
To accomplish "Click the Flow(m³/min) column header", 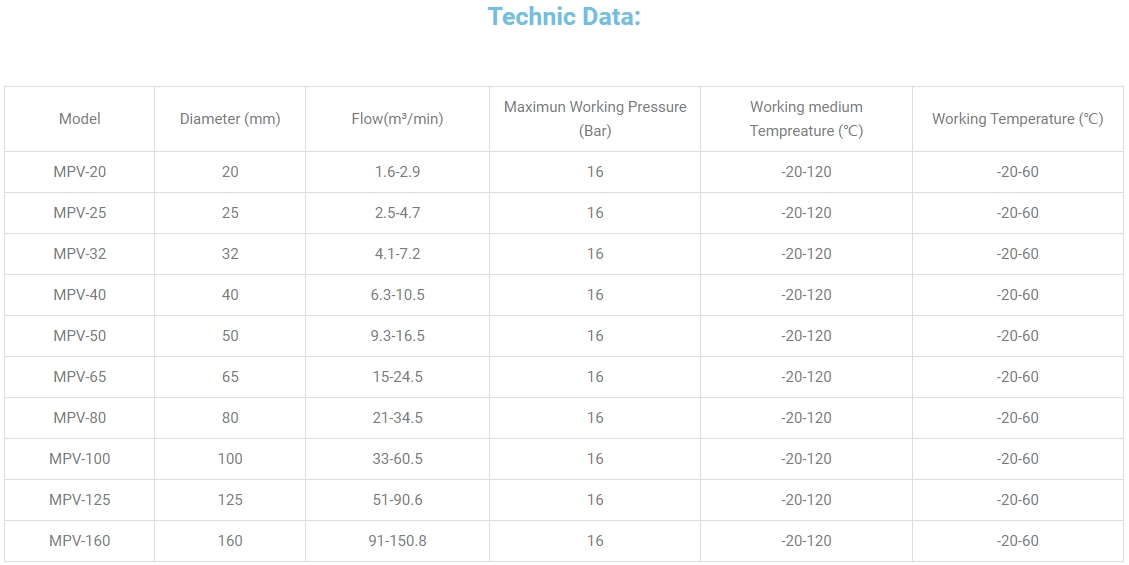I will 397,119.
